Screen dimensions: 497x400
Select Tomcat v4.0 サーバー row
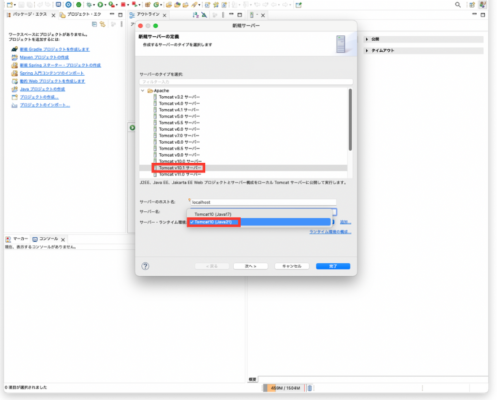(179, 103)
